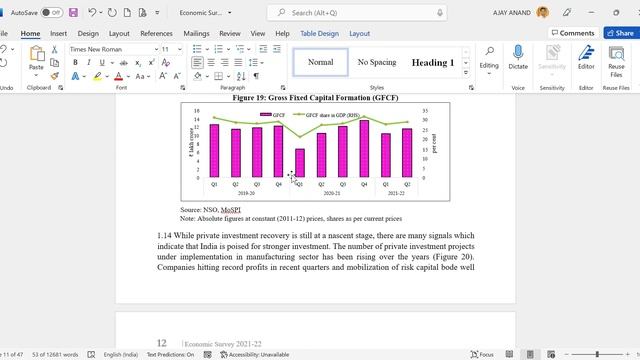The width and height of the screenshot is (640, 360).
Task: Apply Strikethrough formatting
Action: [x=124, y=63]
